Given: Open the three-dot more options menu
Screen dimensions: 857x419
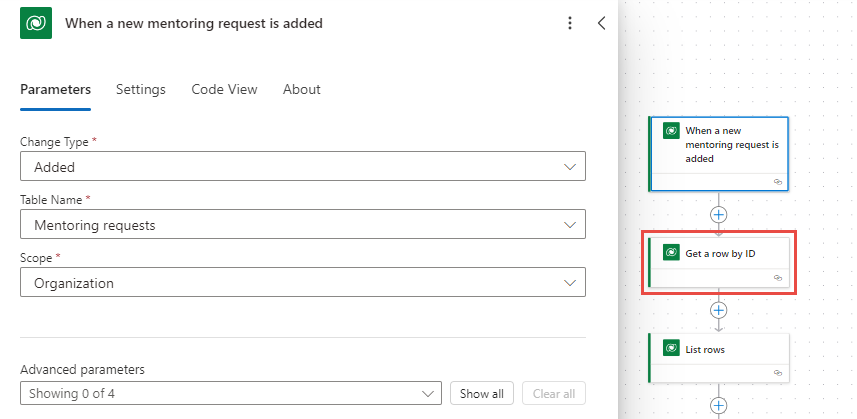Looking at the screenshot, I should pyautogui.click(x=570, y=23).
